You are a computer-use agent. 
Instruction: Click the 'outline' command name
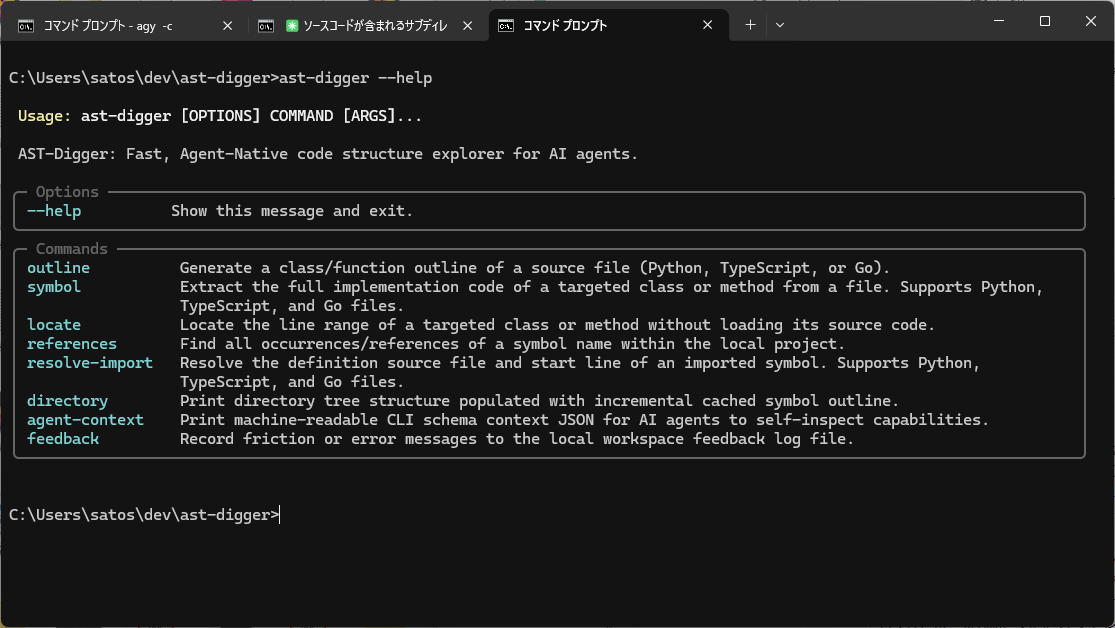coord(58,268)
